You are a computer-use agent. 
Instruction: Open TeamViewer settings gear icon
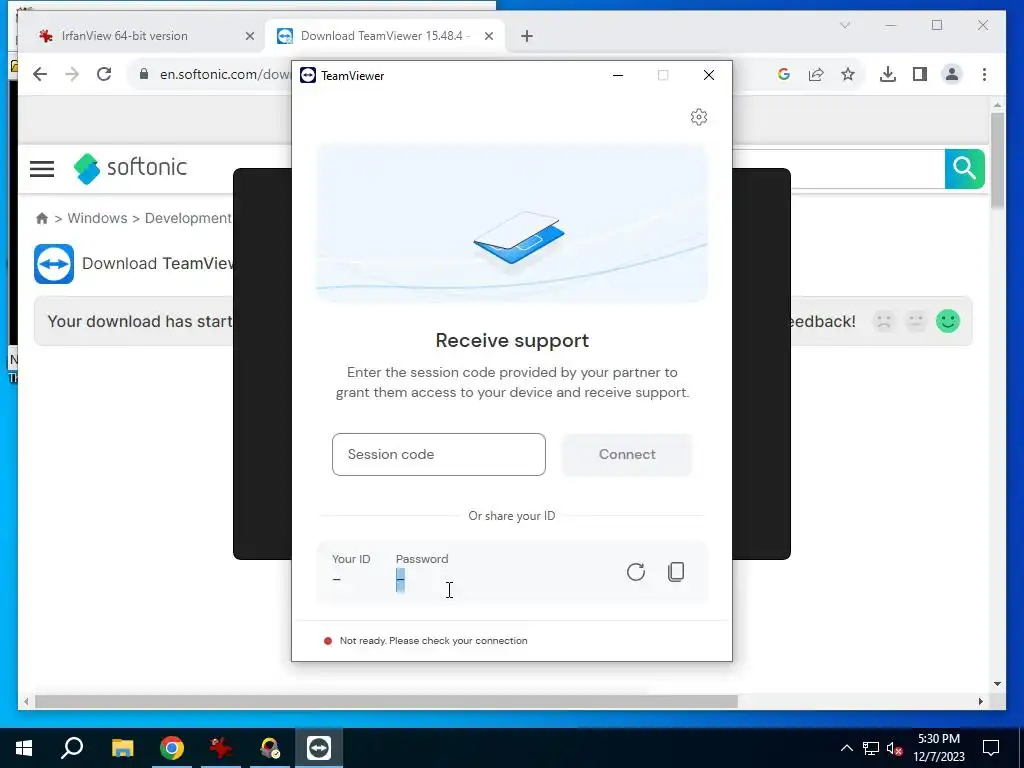click(699, 117)
